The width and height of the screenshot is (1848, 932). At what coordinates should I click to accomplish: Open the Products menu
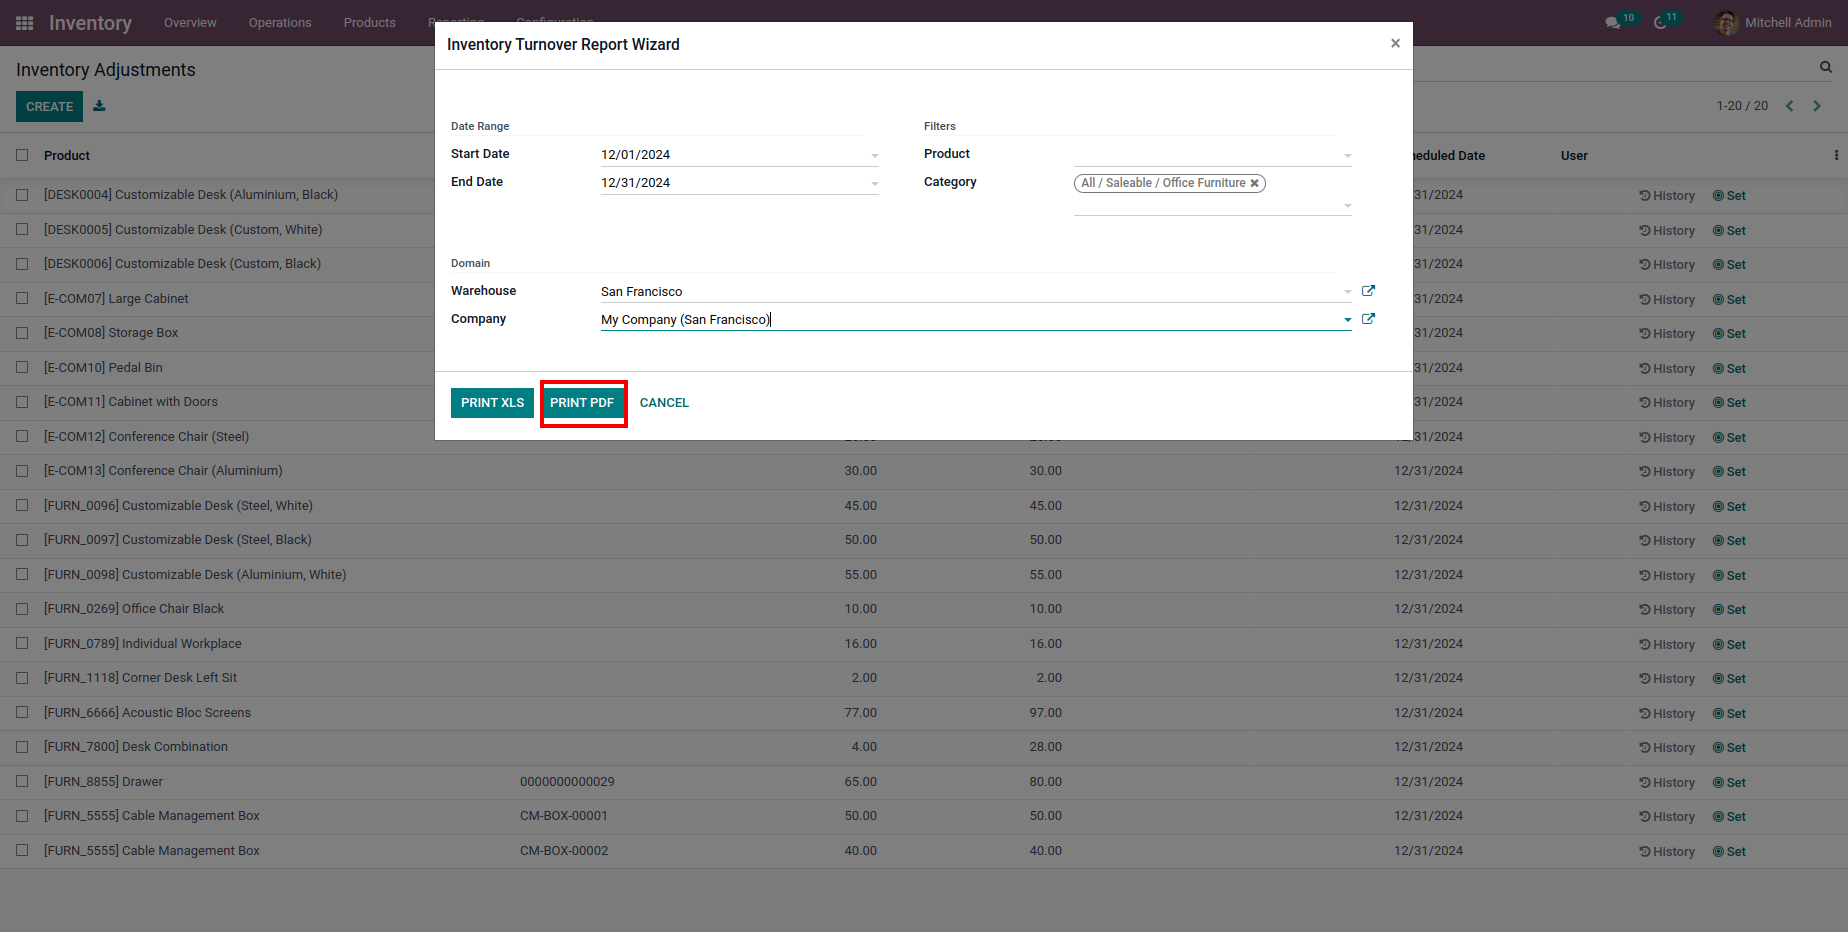click(x=370, y=23)
